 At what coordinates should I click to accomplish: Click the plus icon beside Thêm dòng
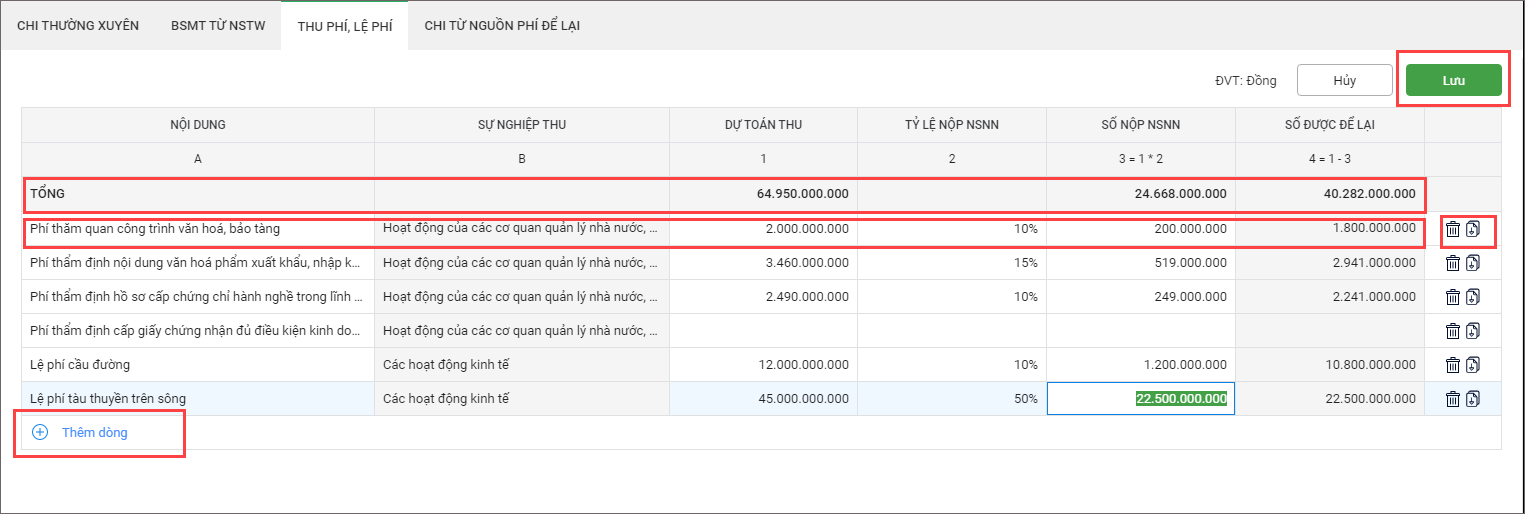(x=40, y=433)
